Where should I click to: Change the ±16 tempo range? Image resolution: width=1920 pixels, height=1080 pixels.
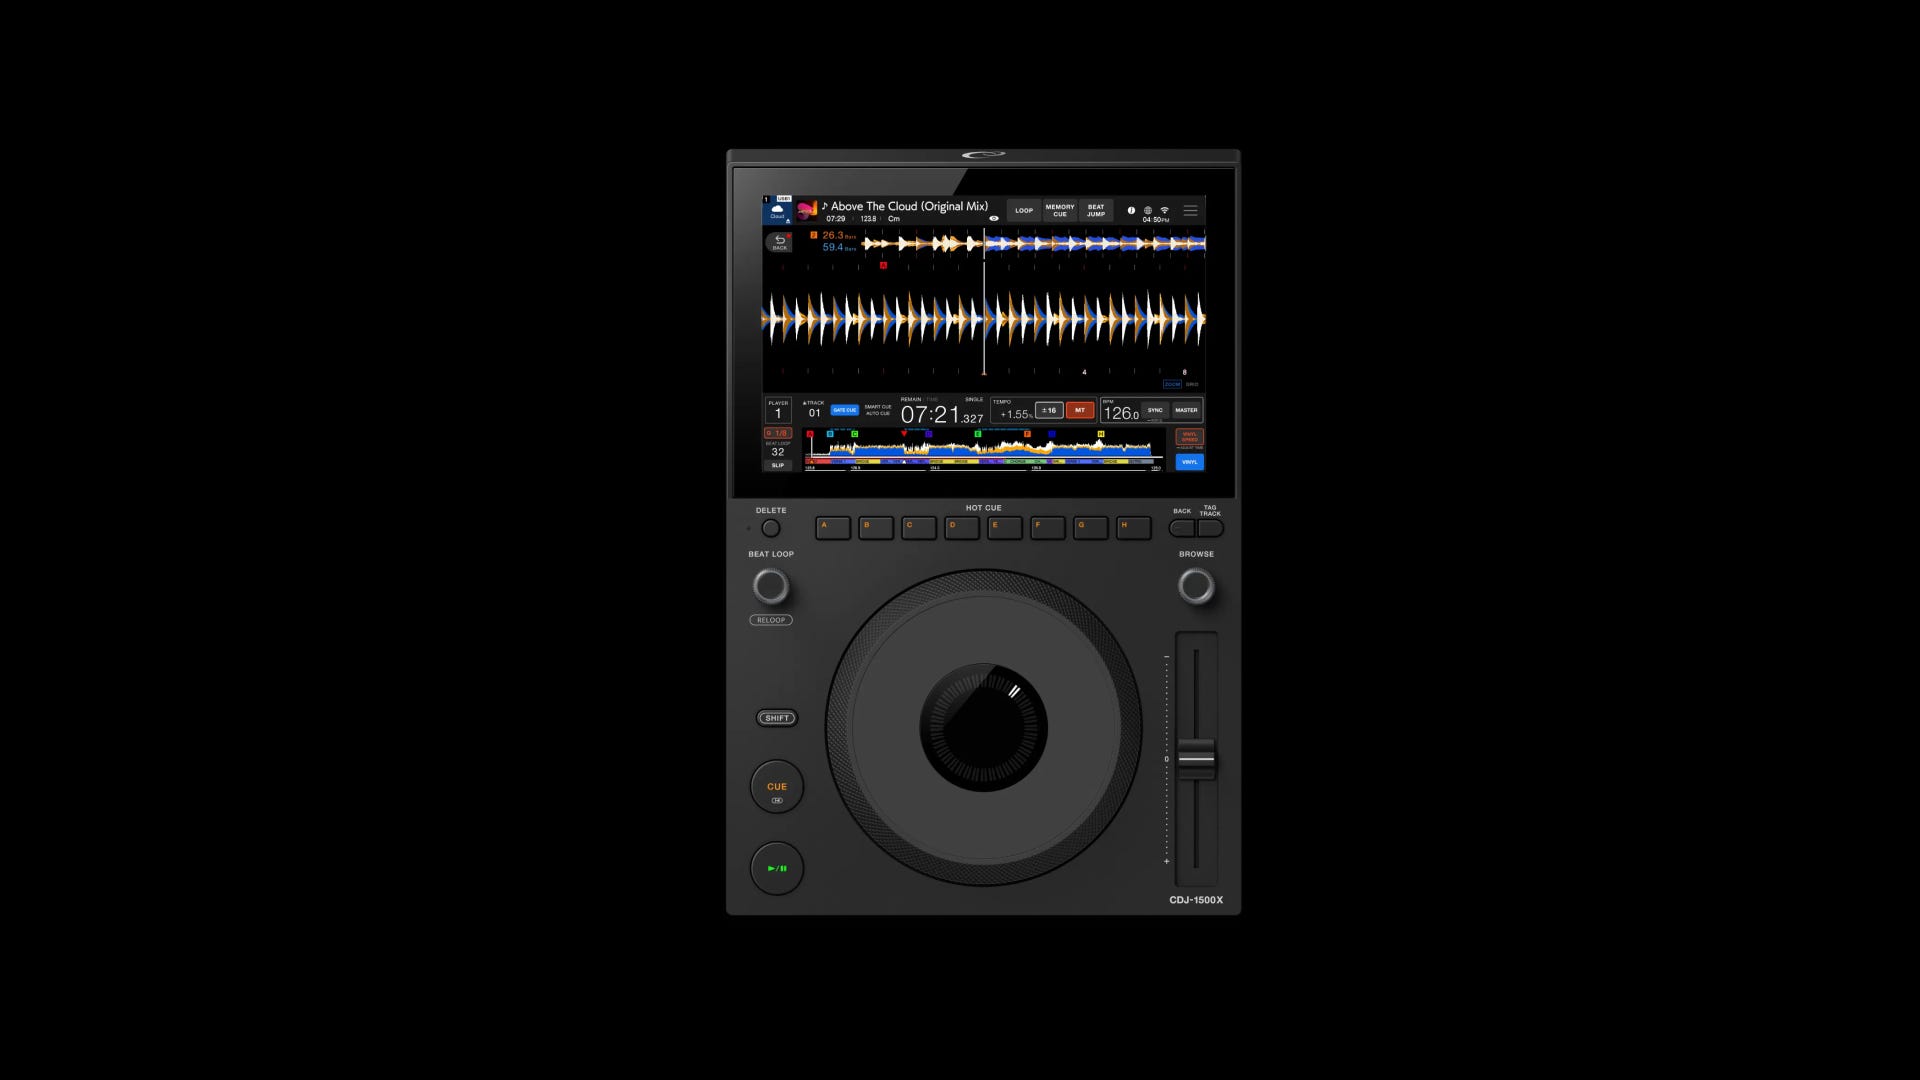click(1049, 410)
